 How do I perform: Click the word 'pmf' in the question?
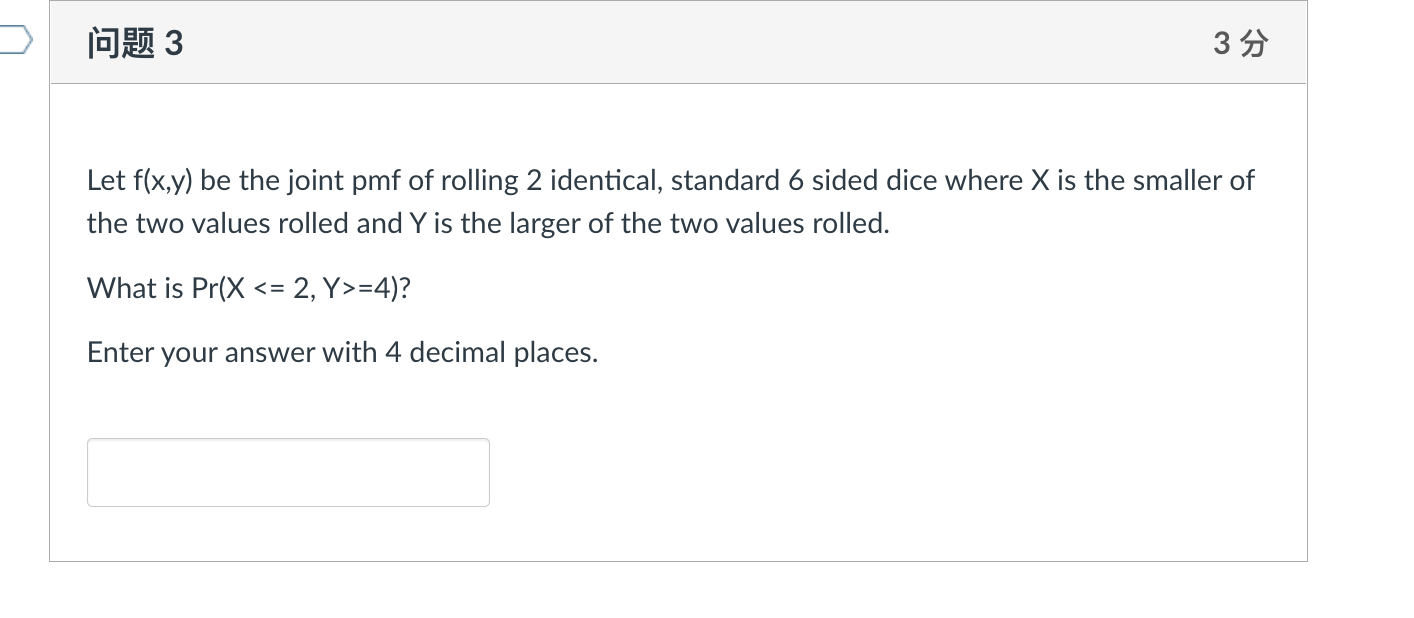point(378,181)
